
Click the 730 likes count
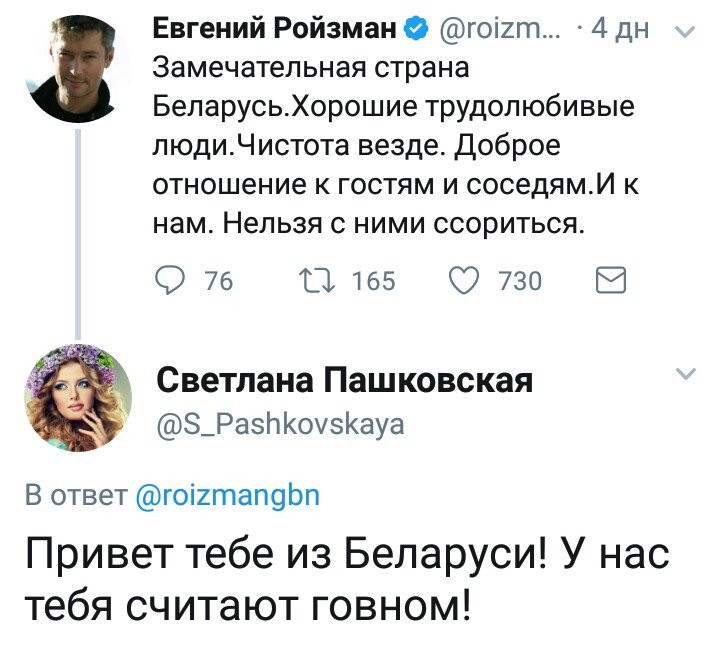point(520,281)
